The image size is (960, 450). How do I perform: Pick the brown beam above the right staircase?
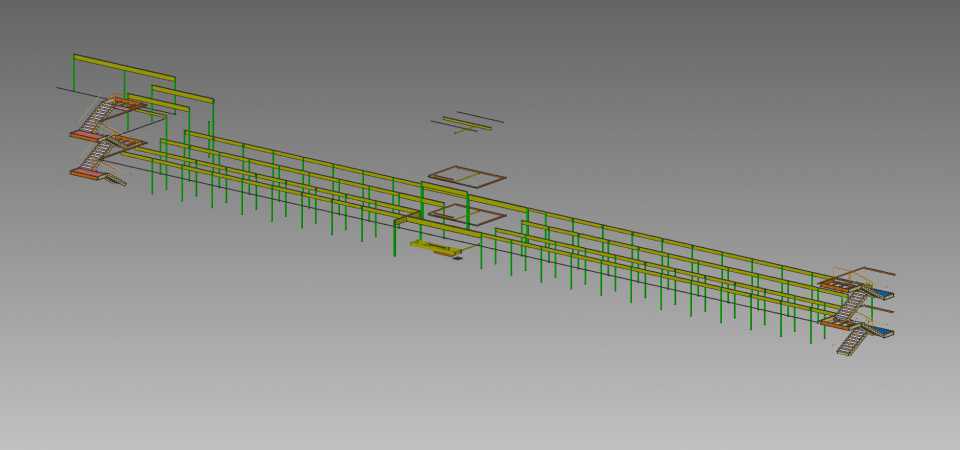tap(878, 271)
